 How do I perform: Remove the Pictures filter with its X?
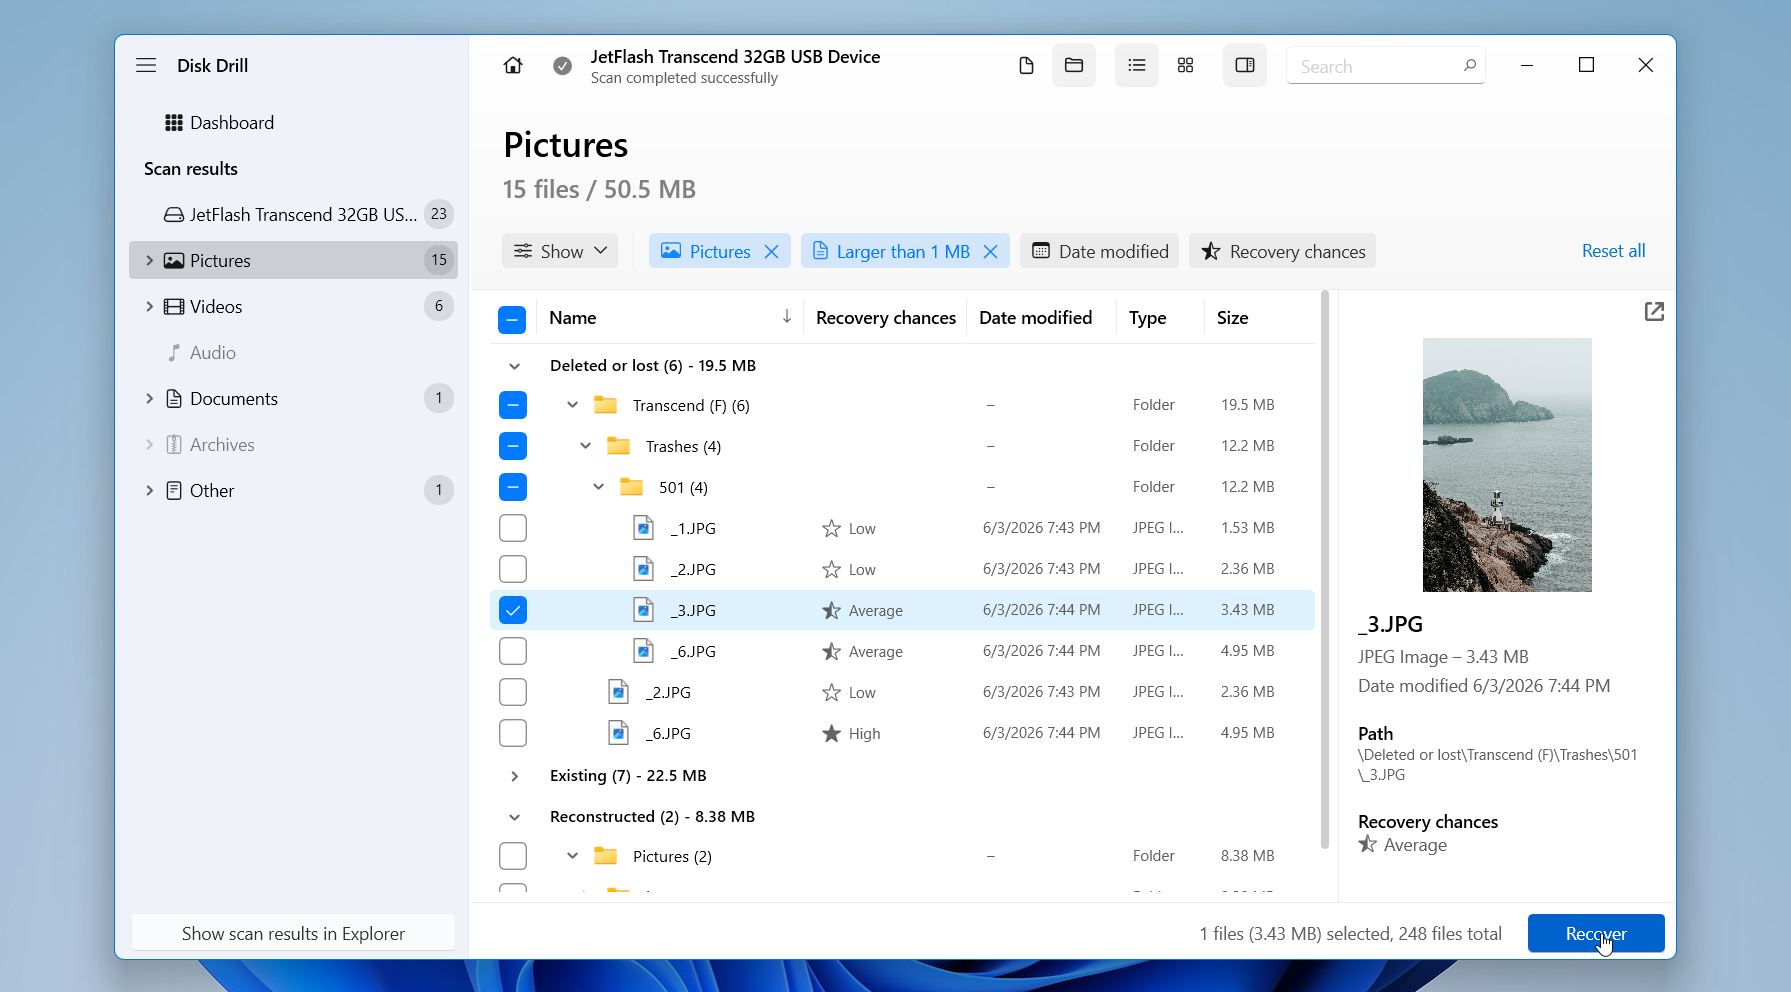pos(771,251)
